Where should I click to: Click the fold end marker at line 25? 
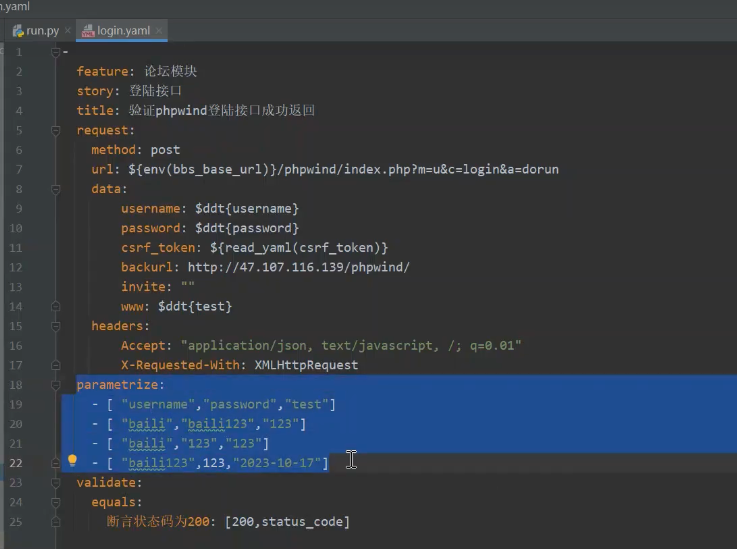tap(55, 522)
